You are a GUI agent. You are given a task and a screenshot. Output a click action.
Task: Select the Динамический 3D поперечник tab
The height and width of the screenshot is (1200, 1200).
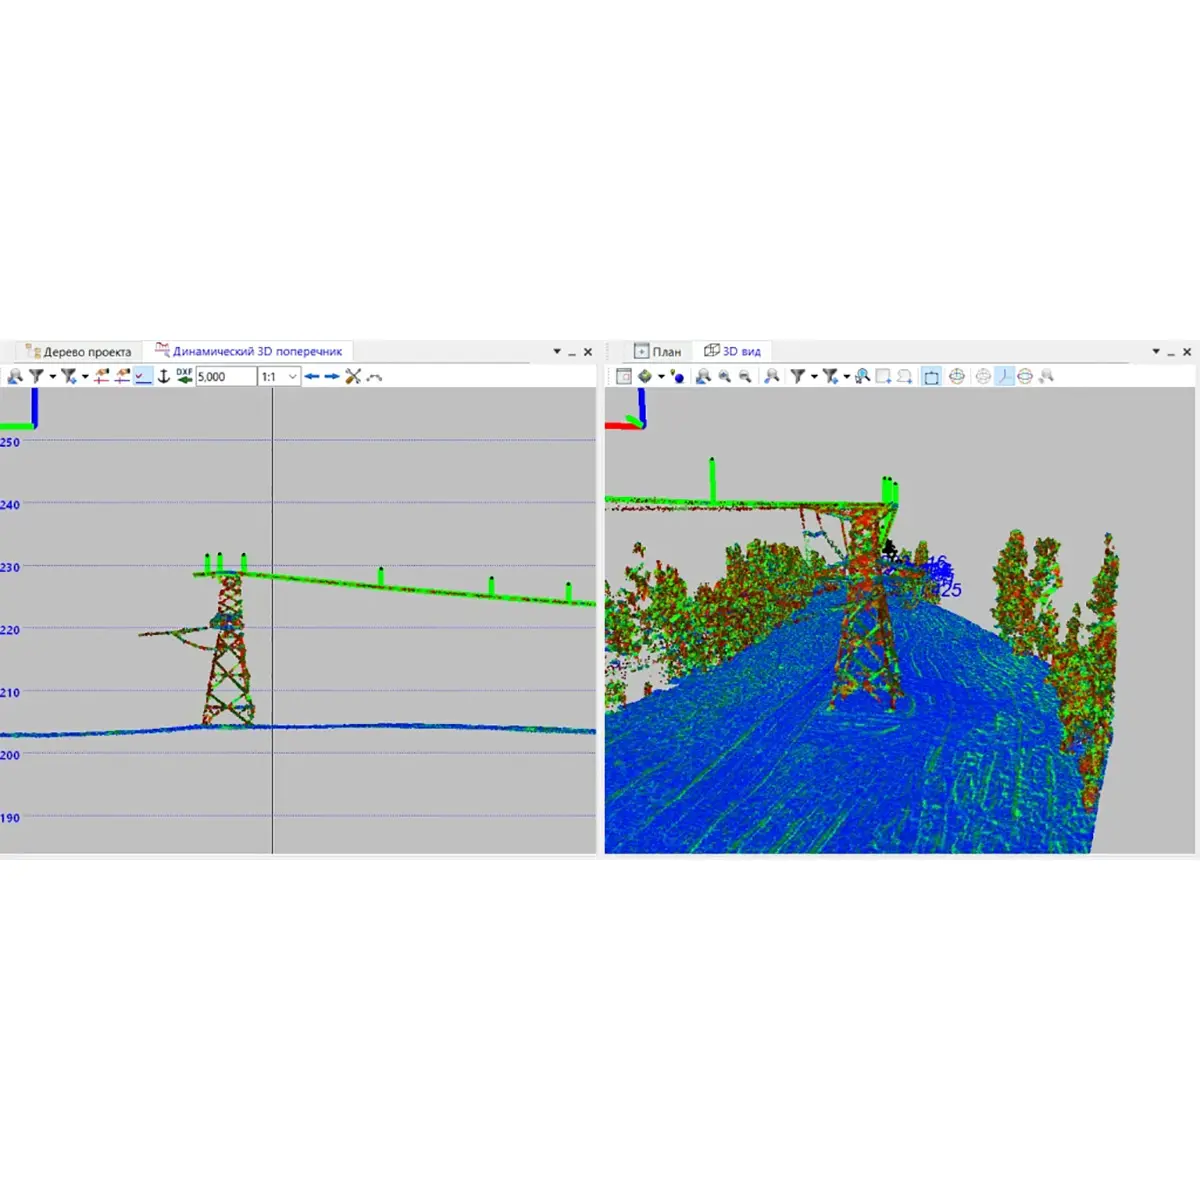(249, 352)
